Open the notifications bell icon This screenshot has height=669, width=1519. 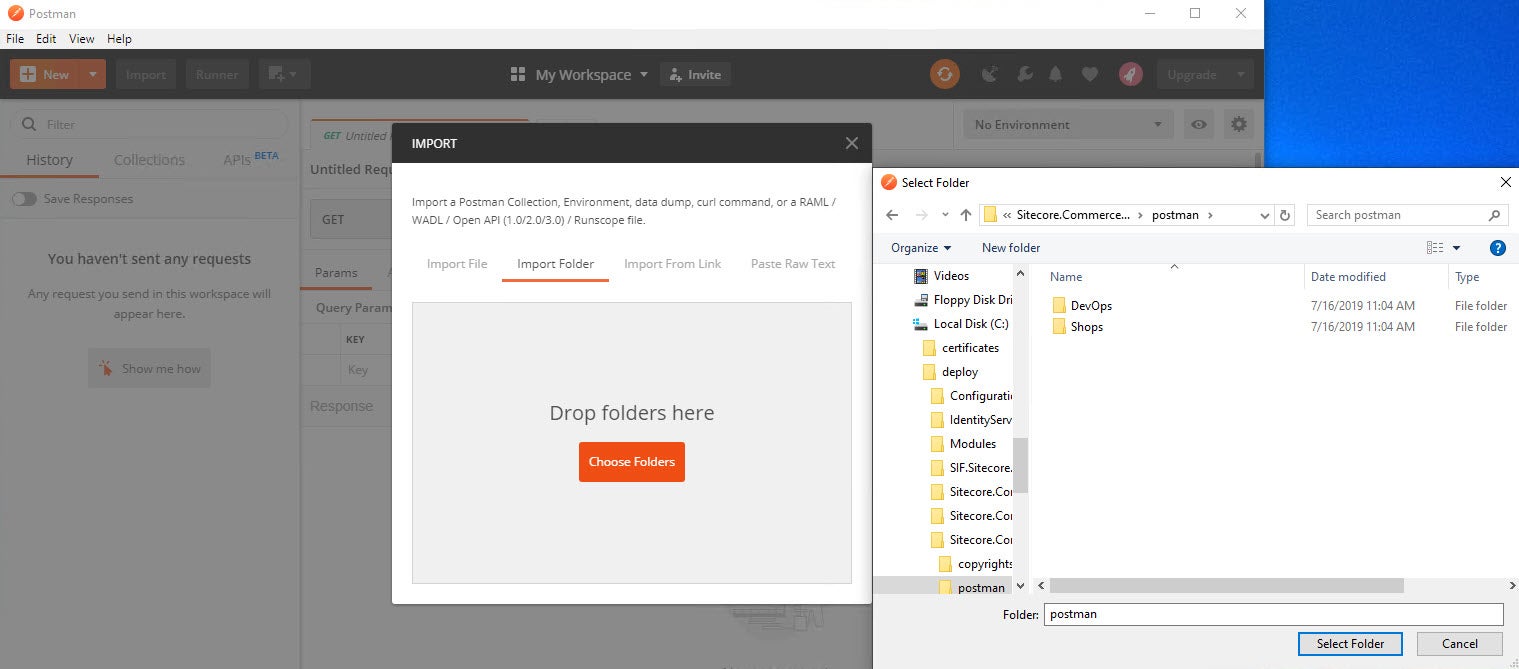pos(1055,74)
